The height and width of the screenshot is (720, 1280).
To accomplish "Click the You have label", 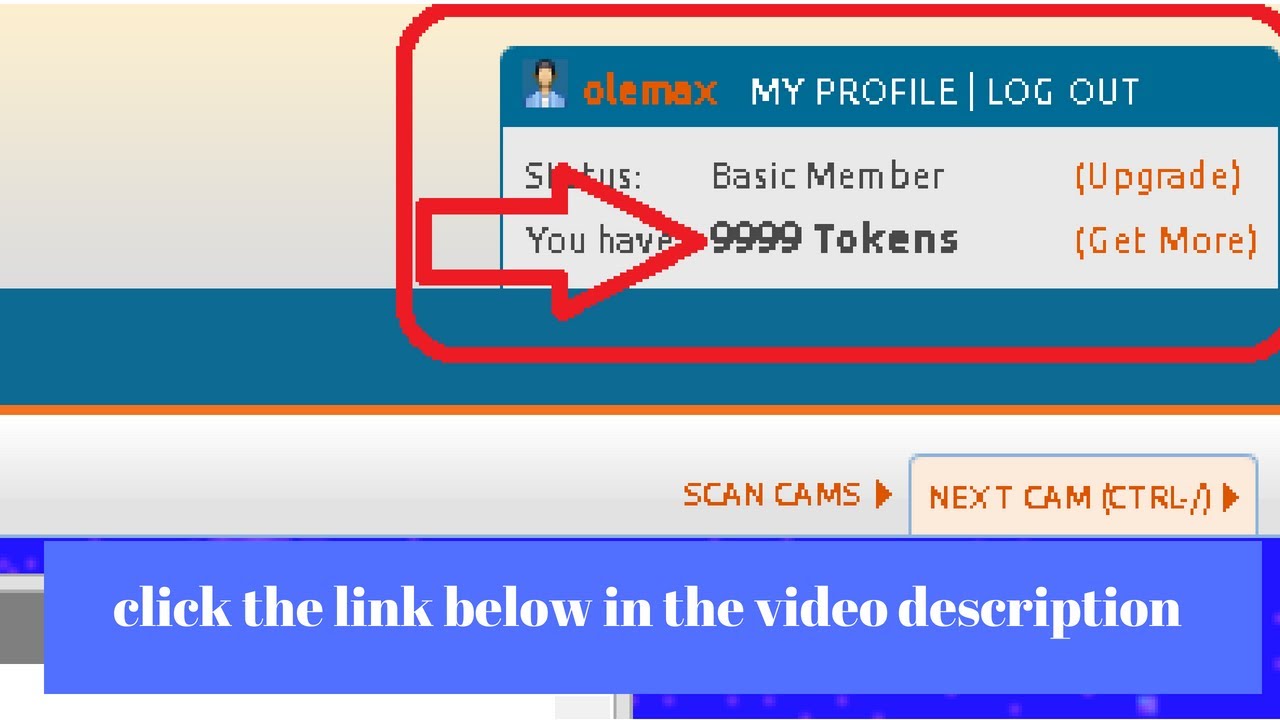I will (x=600, y=240).
